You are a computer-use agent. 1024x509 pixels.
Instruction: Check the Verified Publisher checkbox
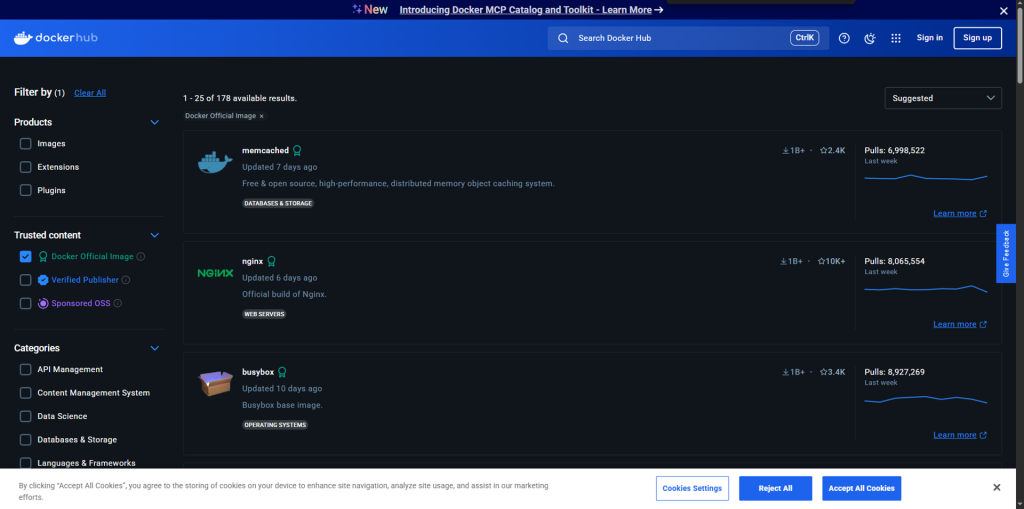coord(25,280)
